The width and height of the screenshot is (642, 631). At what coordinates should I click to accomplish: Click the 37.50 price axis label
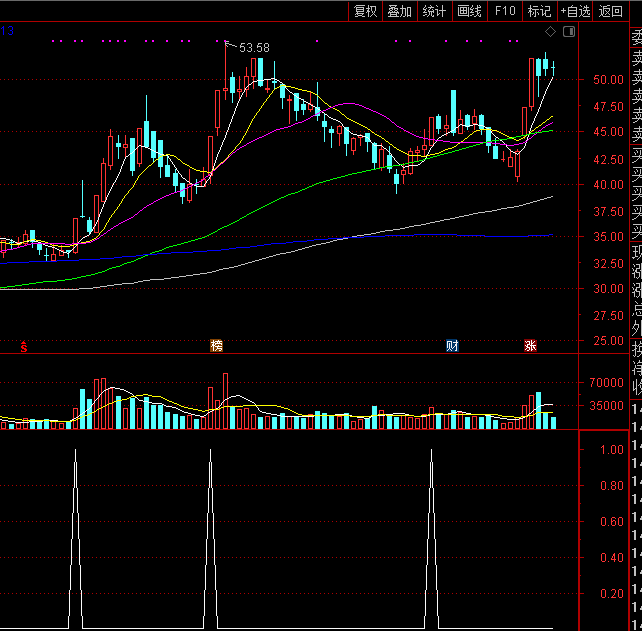(608, 211)
